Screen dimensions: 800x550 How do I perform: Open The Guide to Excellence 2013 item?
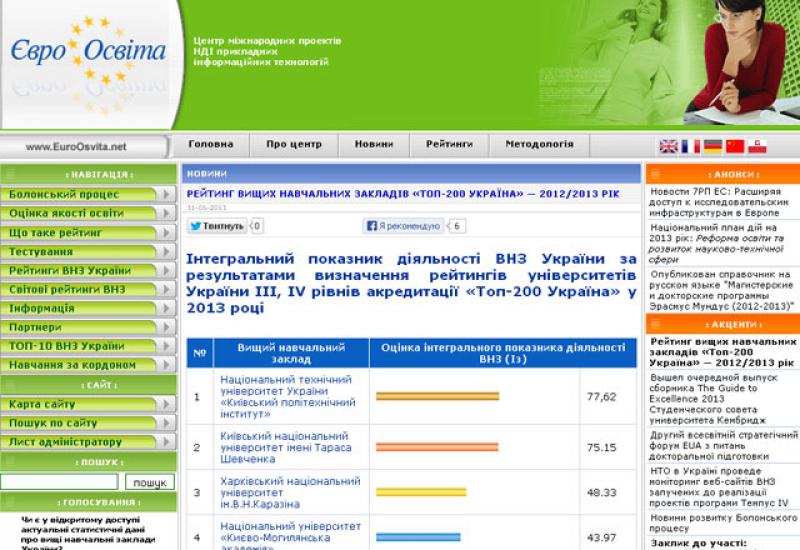coord(713,398)
